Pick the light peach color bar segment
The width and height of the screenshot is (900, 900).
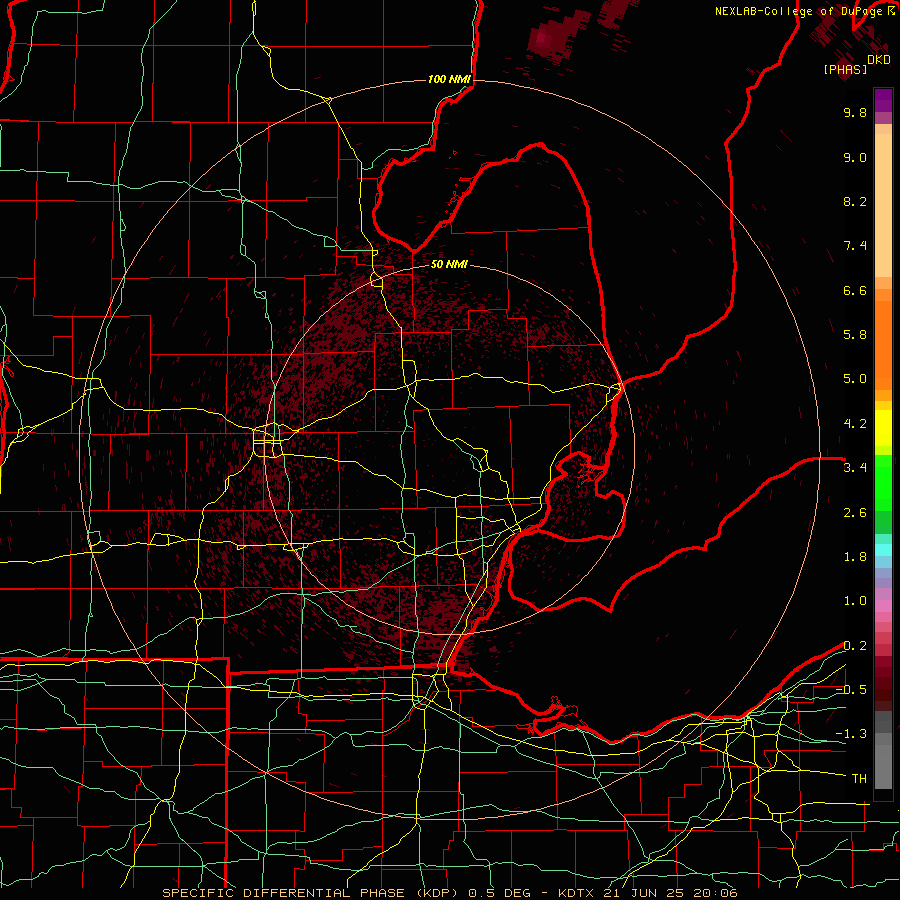(x=883, y=207)
